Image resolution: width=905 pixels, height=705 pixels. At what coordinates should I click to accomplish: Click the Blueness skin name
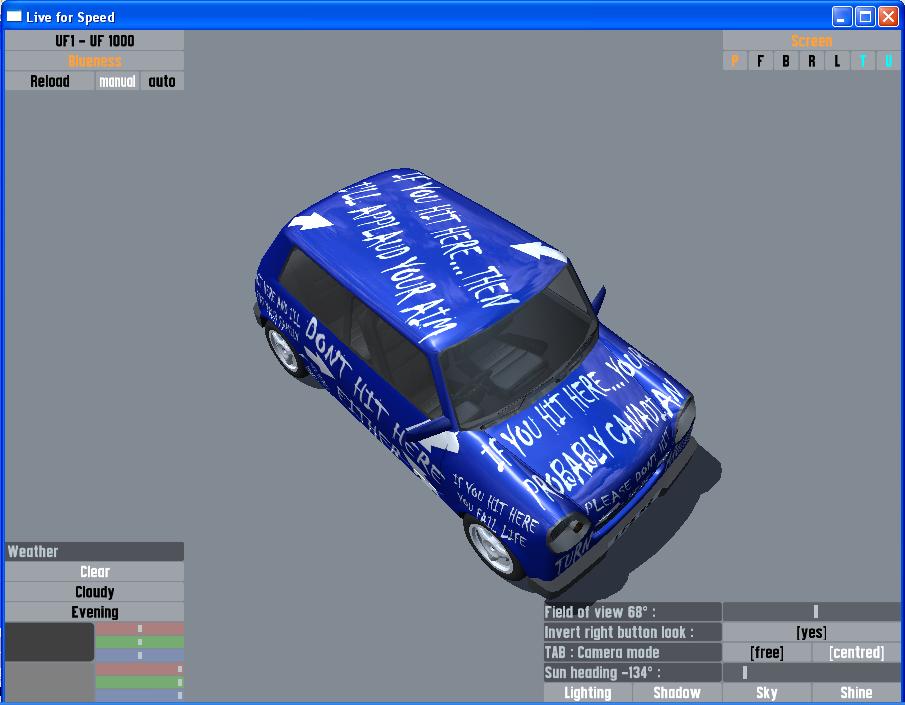[x=94, y=61]
